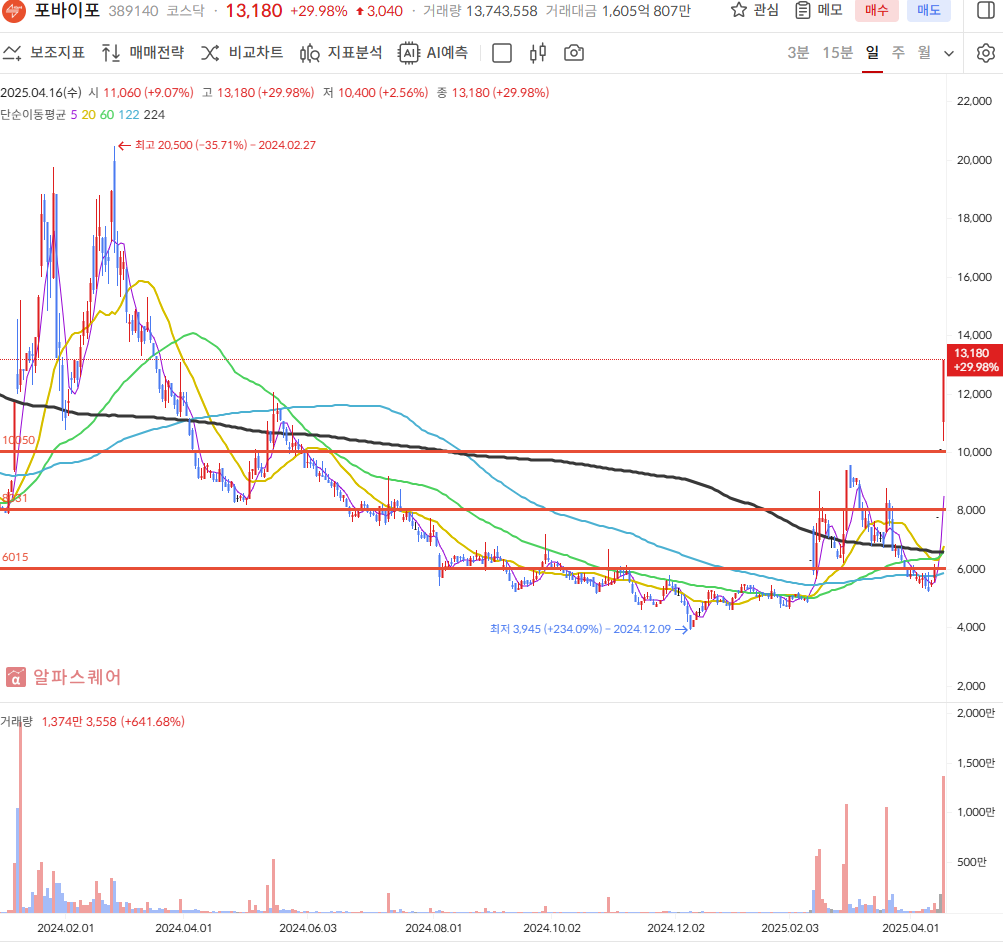Click the 2024.02.01 date axis label

click(65, 928)
